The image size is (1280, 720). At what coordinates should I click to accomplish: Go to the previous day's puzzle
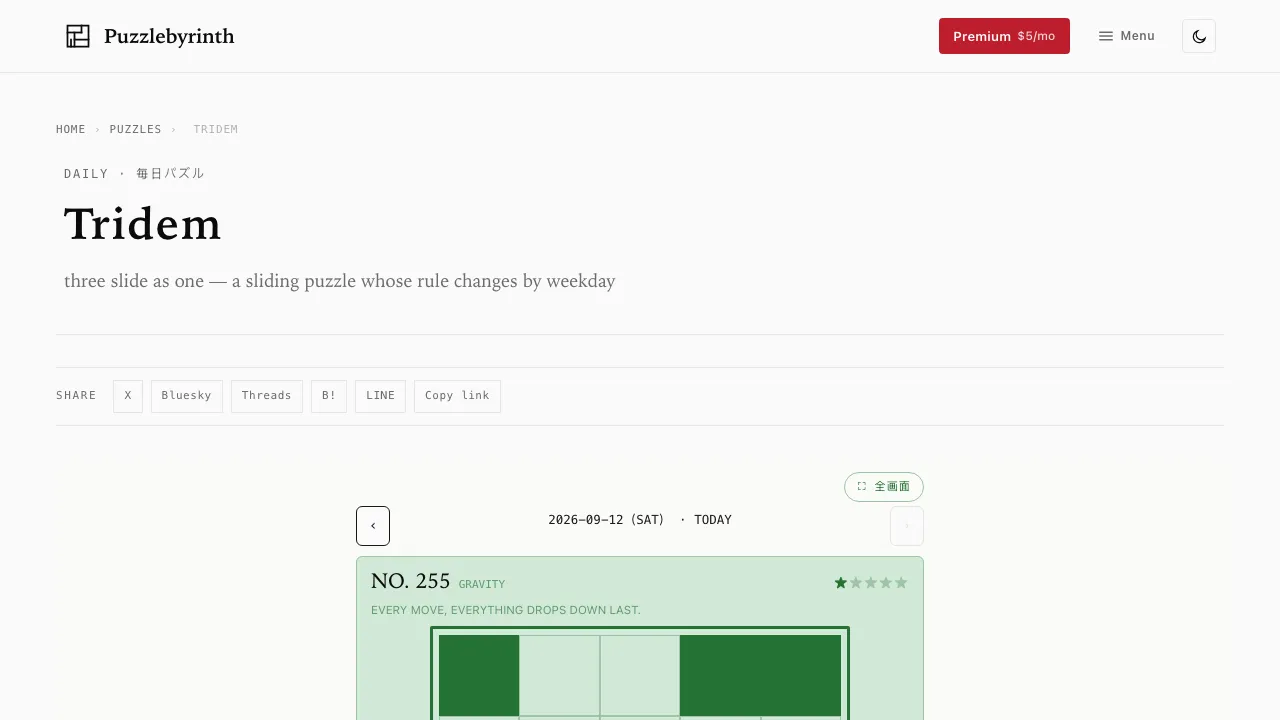(373, 526)
